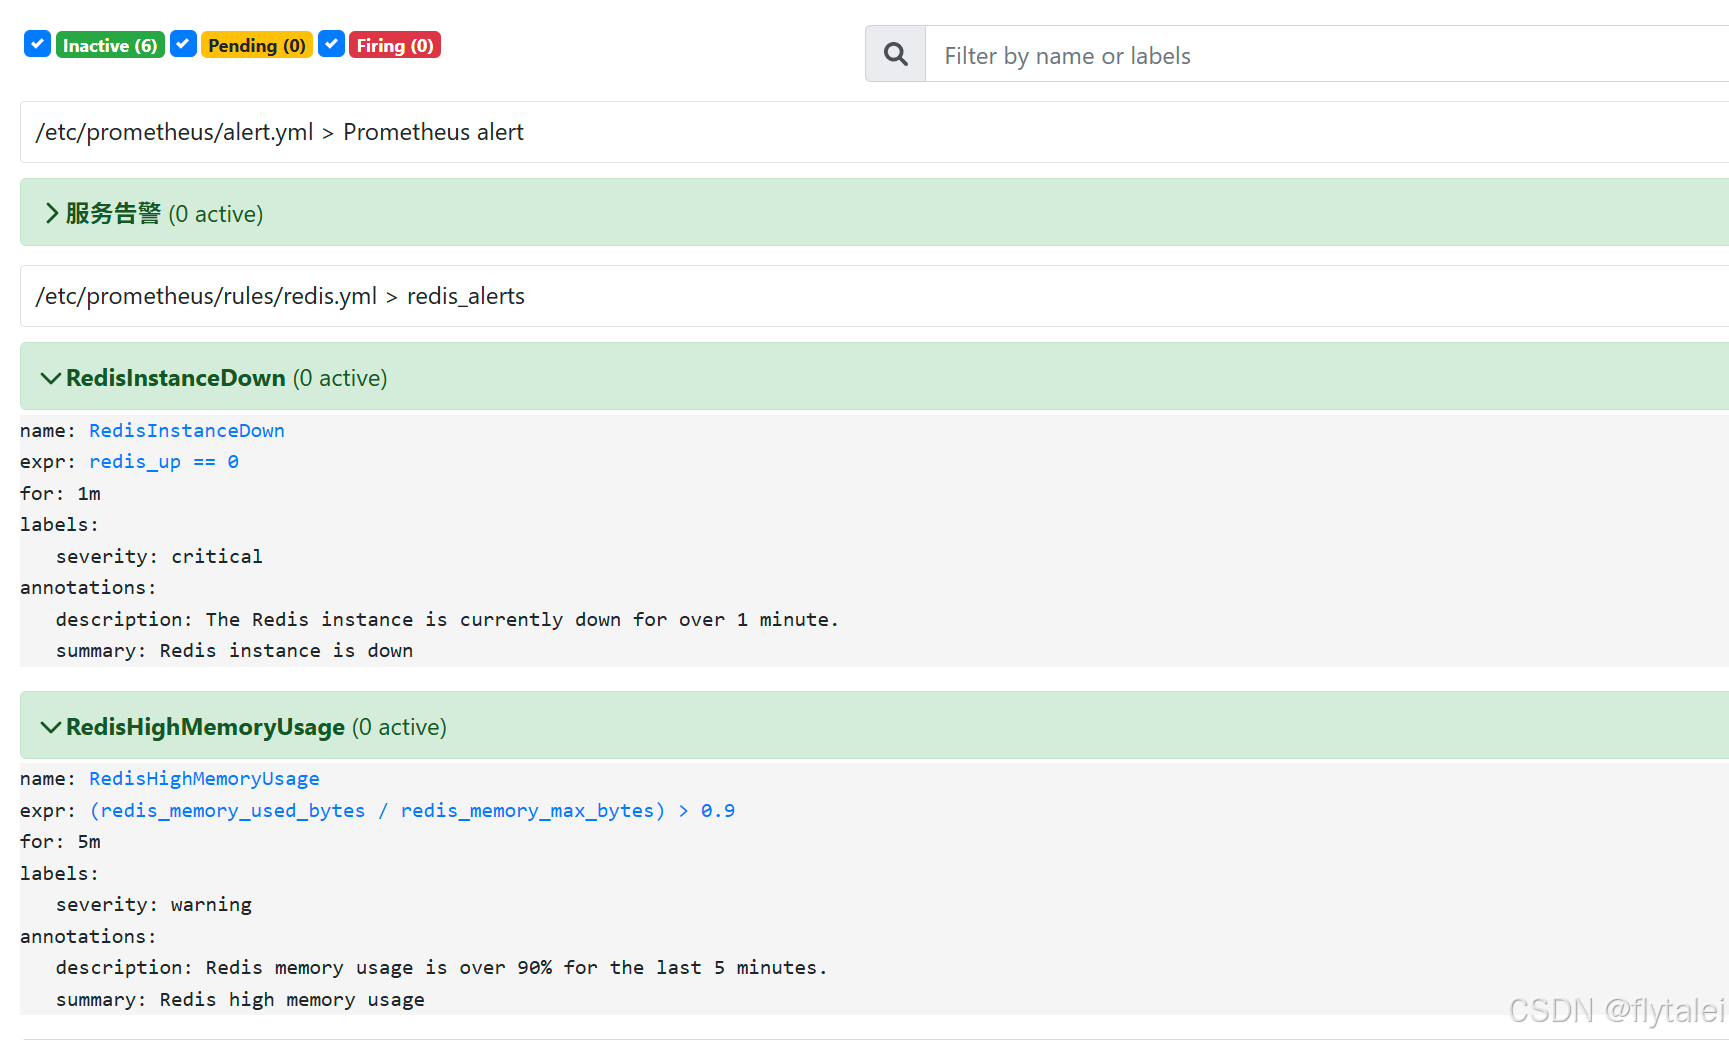Click 'summary: Redis instance is down' text

click(x=234, y=650)
